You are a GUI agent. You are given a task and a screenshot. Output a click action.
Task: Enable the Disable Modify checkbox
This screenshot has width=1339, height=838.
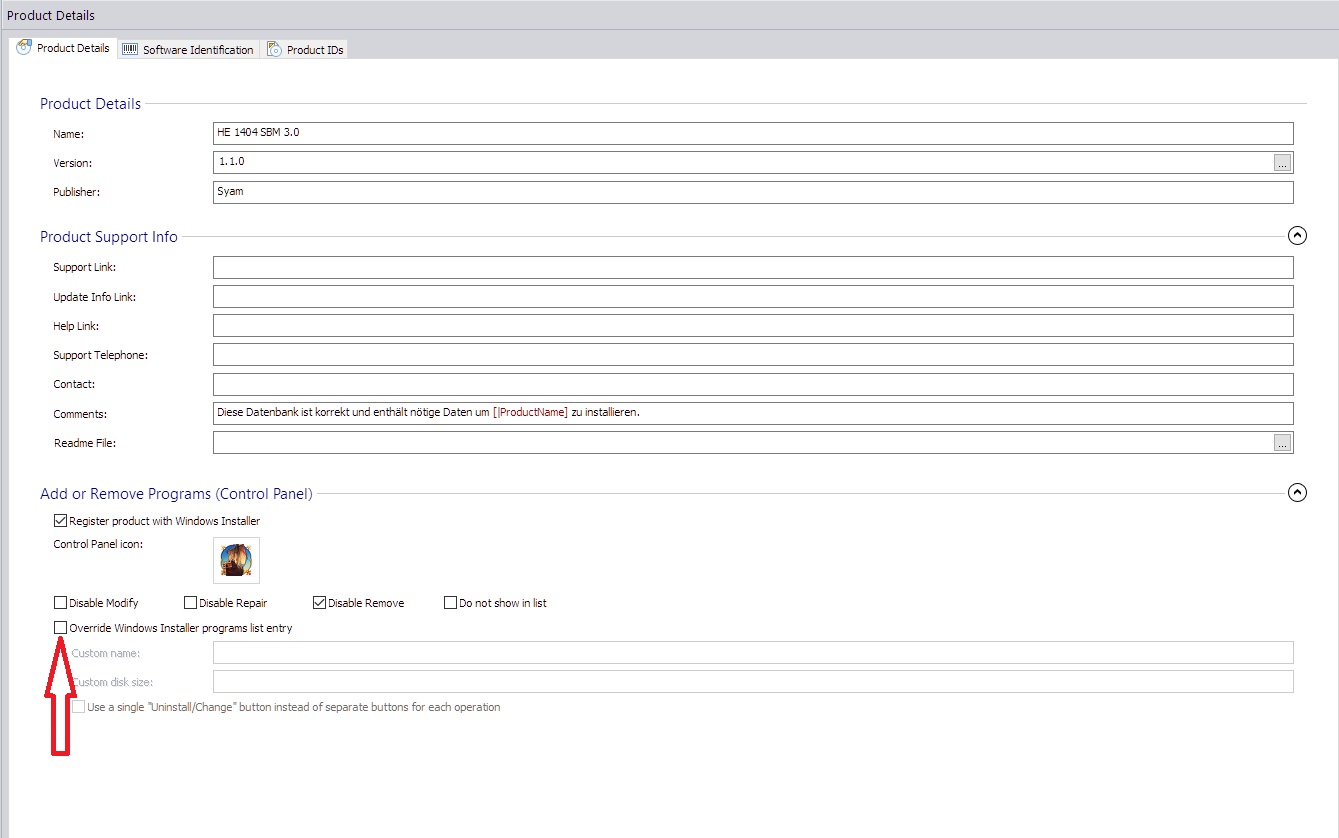[61, 603]
